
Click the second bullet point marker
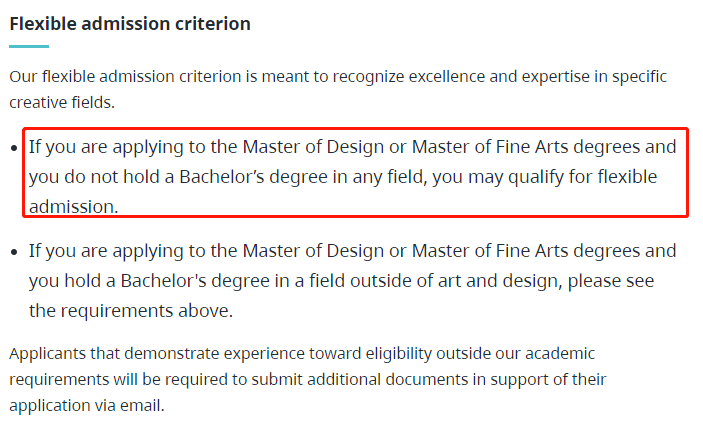click(x=14, y=252)
